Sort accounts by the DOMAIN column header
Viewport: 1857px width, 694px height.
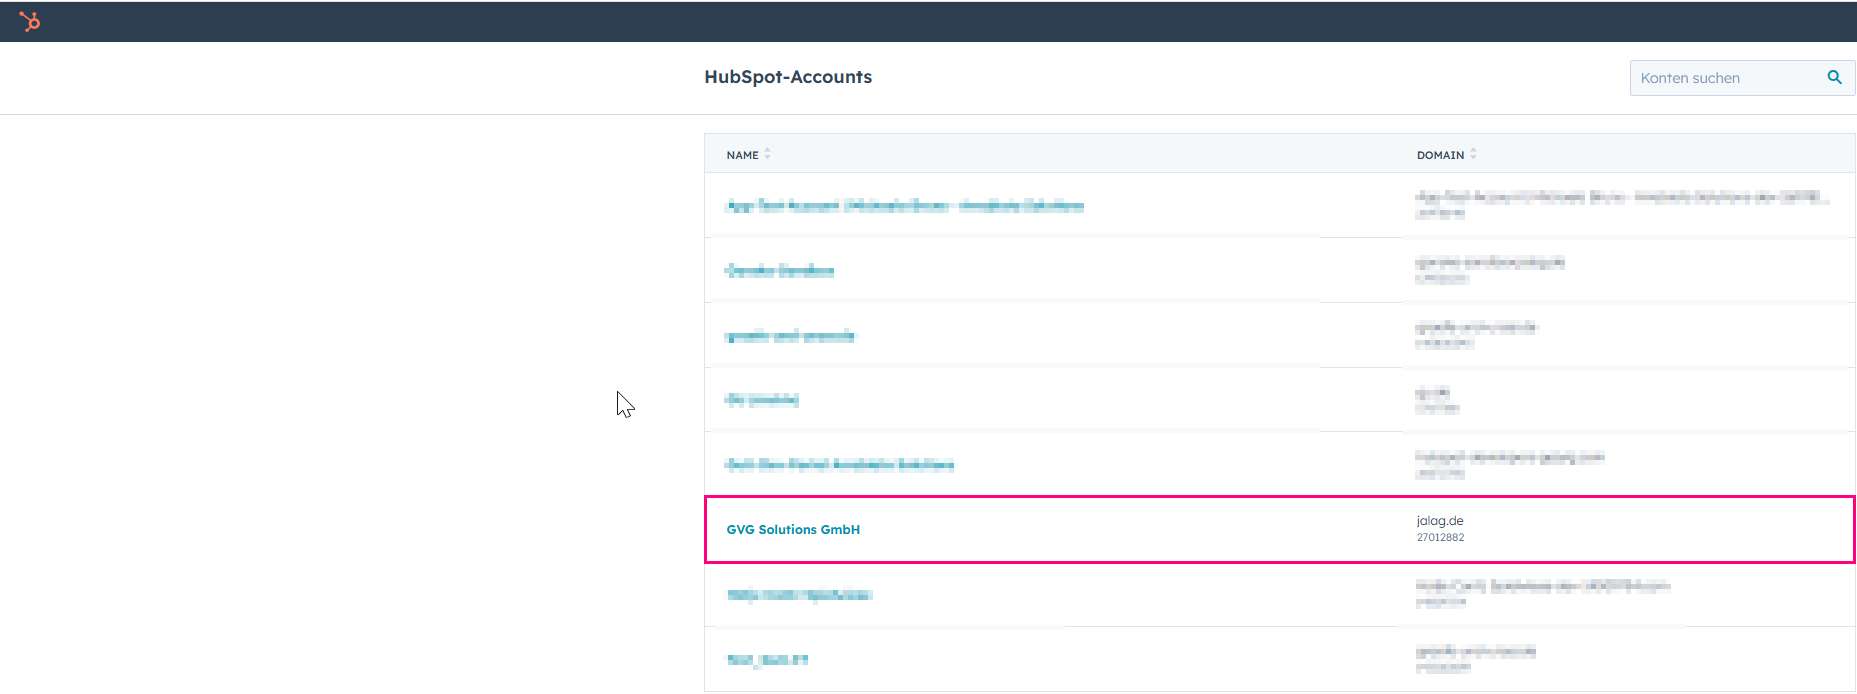tap(1440, 155)
